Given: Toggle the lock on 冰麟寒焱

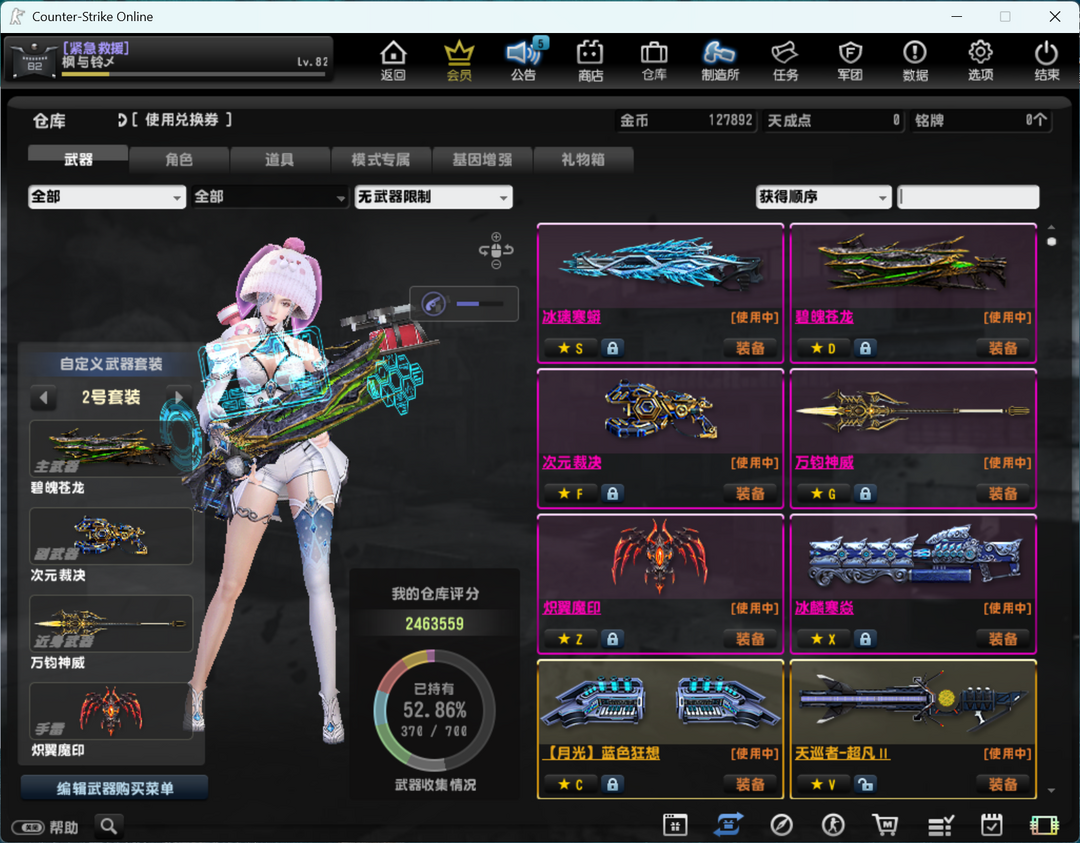Looking at the screenshot, I should [x=865, y=638].
